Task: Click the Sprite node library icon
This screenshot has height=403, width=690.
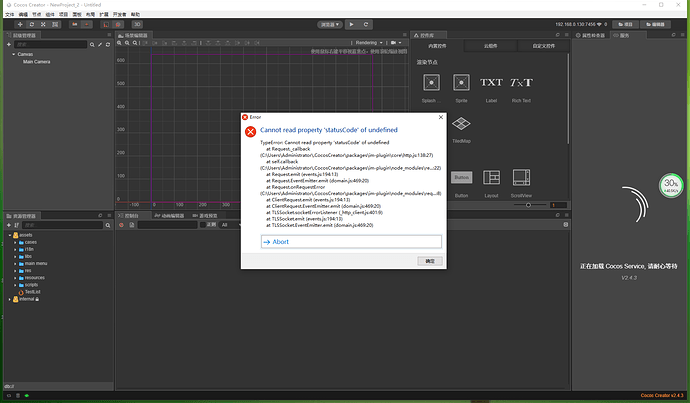Action: [461, 83]
